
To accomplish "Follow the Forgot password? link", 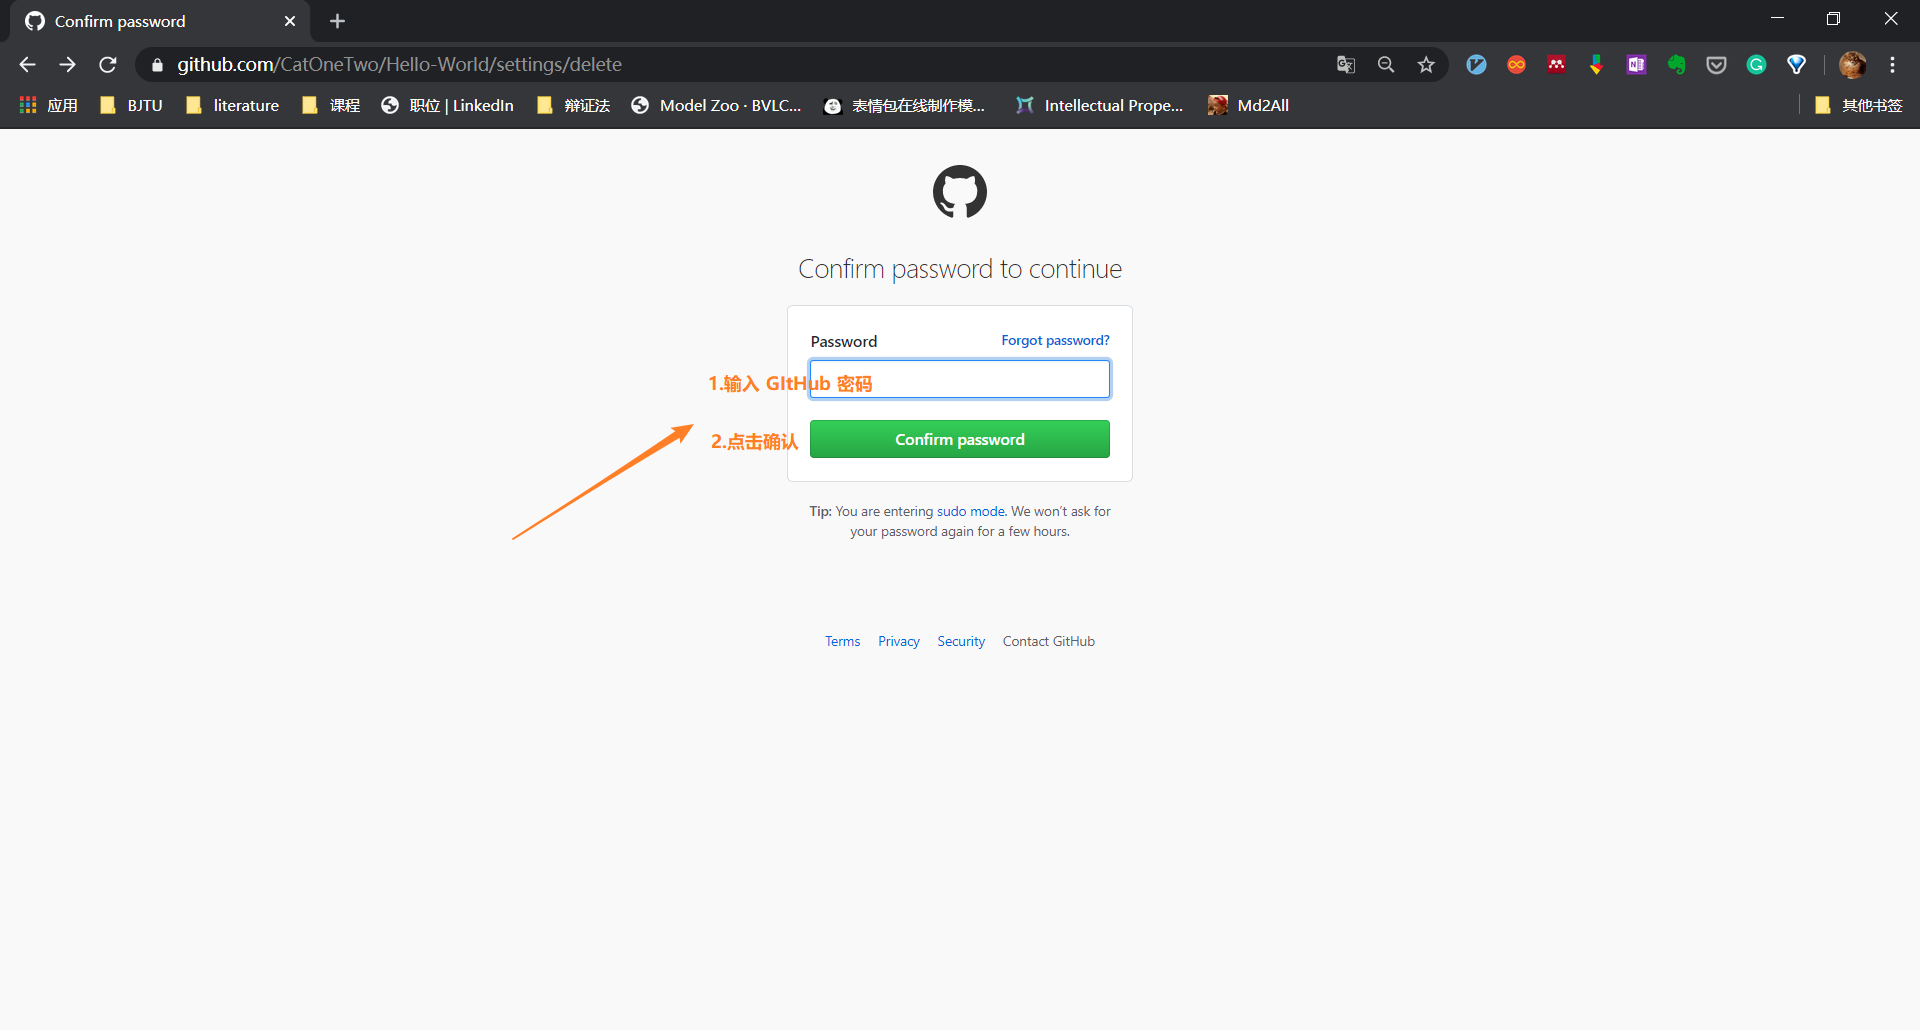I will [1055, 341].
